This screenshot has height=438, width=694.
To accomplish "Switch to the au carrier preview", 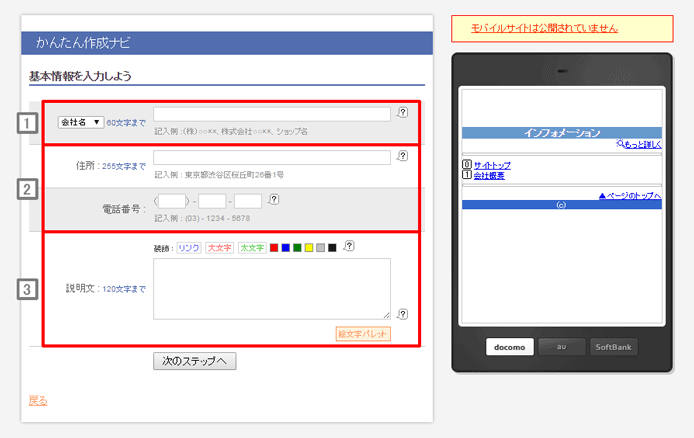I will pyautogui.click(x=561, y=348).
